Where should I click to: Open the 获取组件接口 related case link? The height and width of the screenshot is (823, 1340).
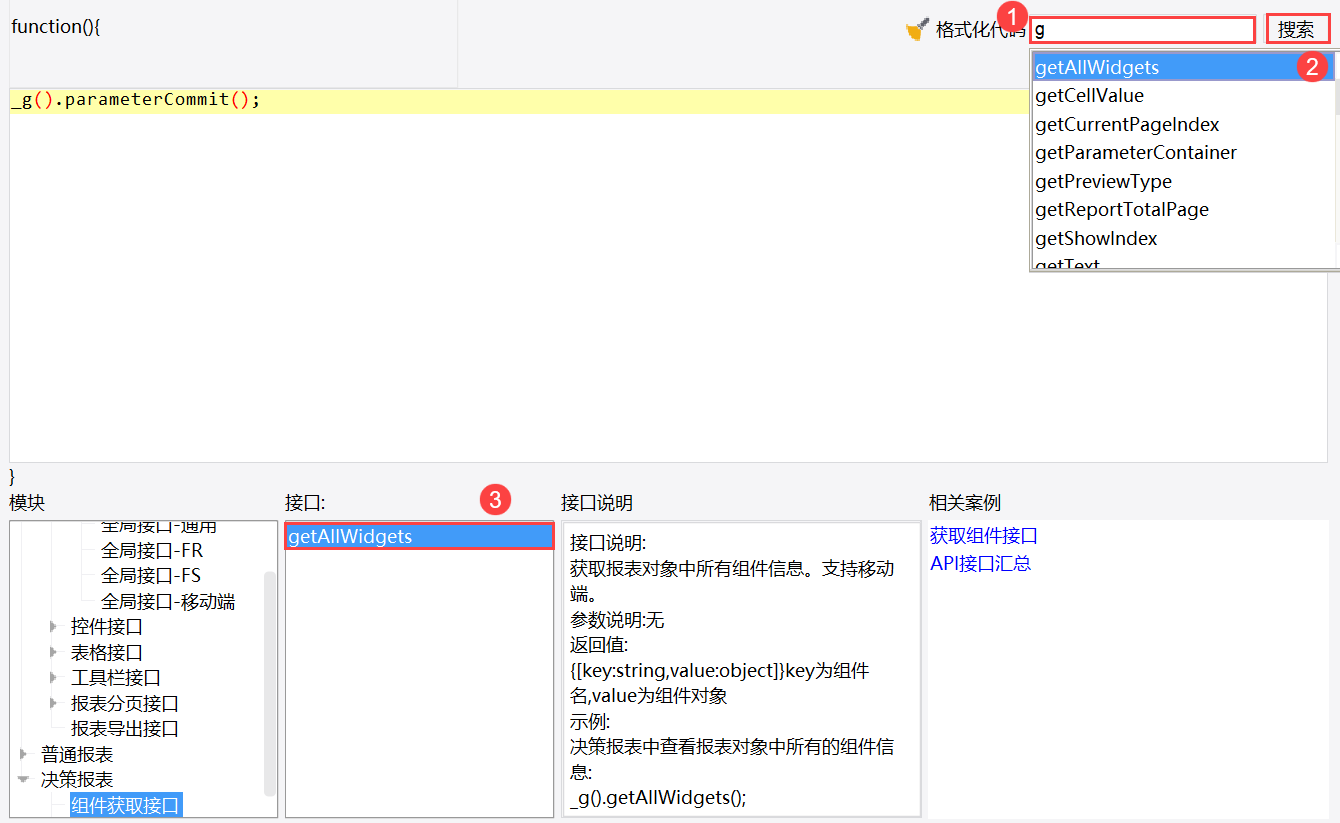pyautogui.click(x=984, y=536)
